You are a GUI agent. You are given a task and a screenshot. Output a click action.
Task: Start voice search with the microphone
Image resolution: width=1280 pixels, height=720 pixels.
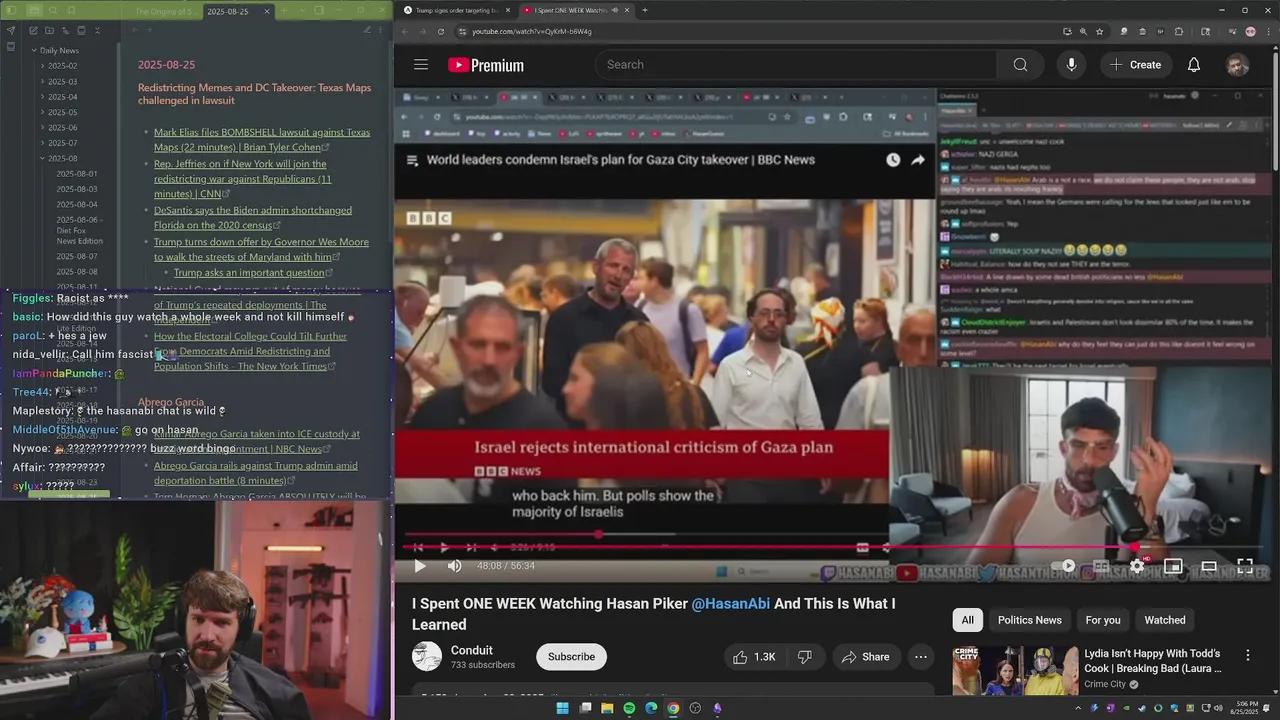coord(1071,65)
